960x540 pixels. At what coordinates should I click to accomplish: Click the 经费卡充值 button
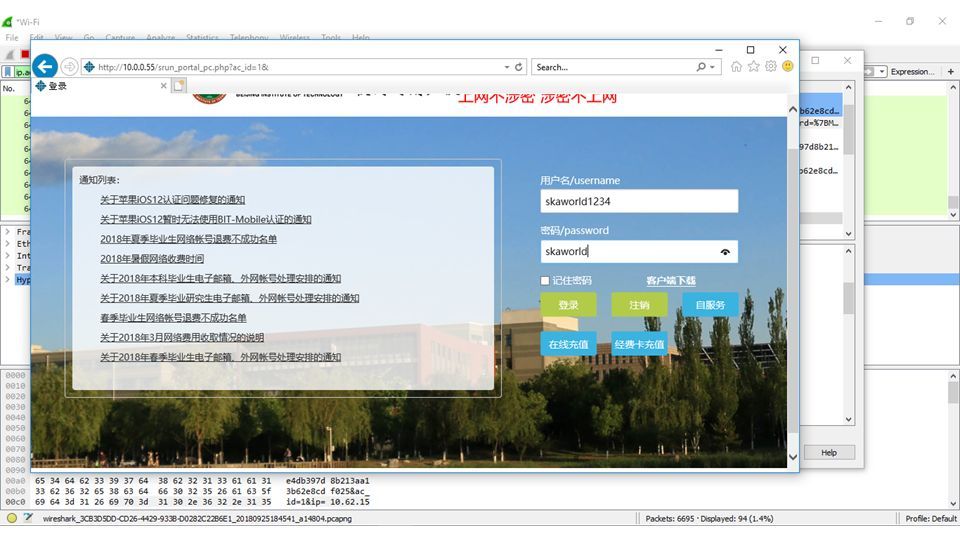point(639,344)
